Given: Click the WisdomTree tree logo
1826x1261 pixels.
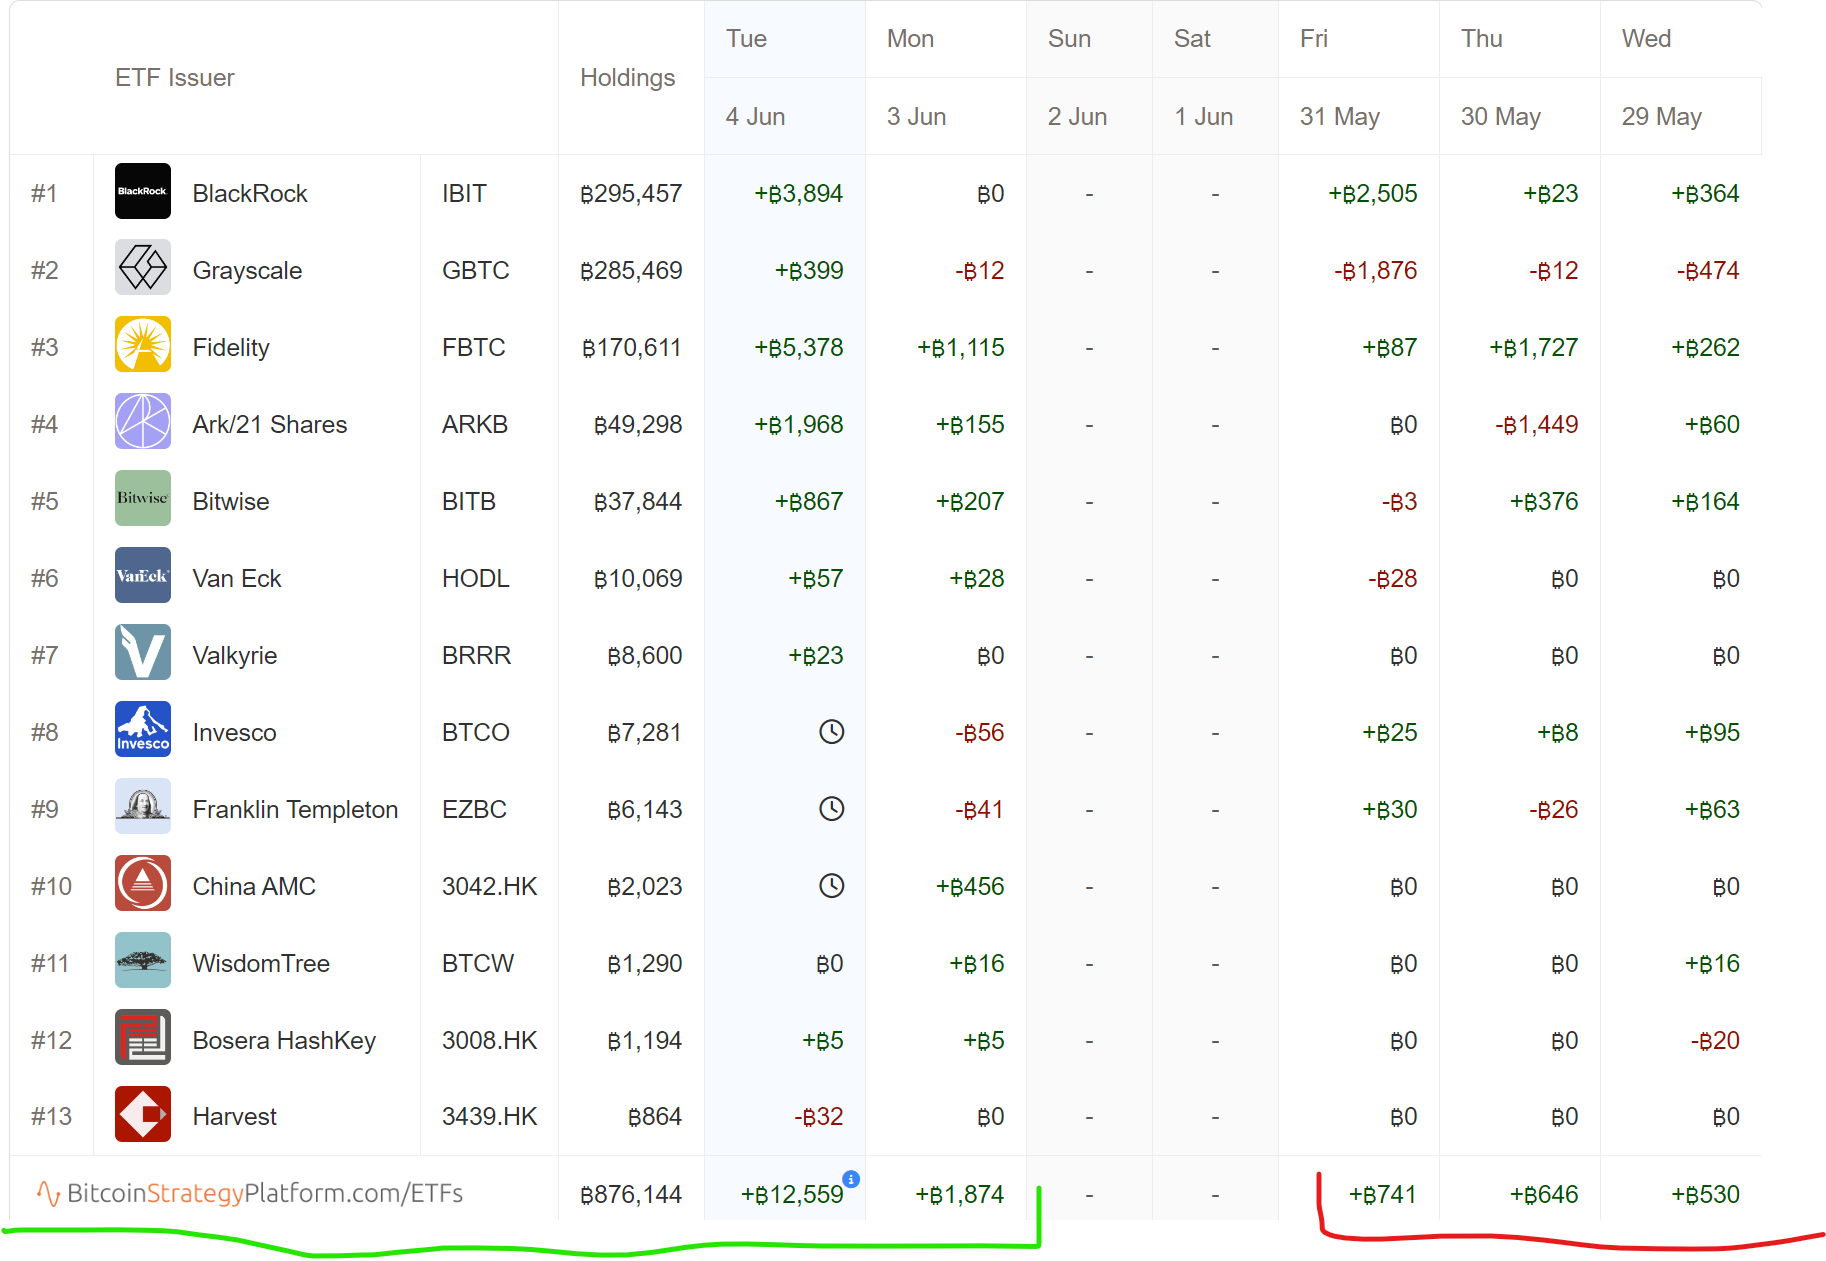Looking at the screenshot, I should point(142,961).
